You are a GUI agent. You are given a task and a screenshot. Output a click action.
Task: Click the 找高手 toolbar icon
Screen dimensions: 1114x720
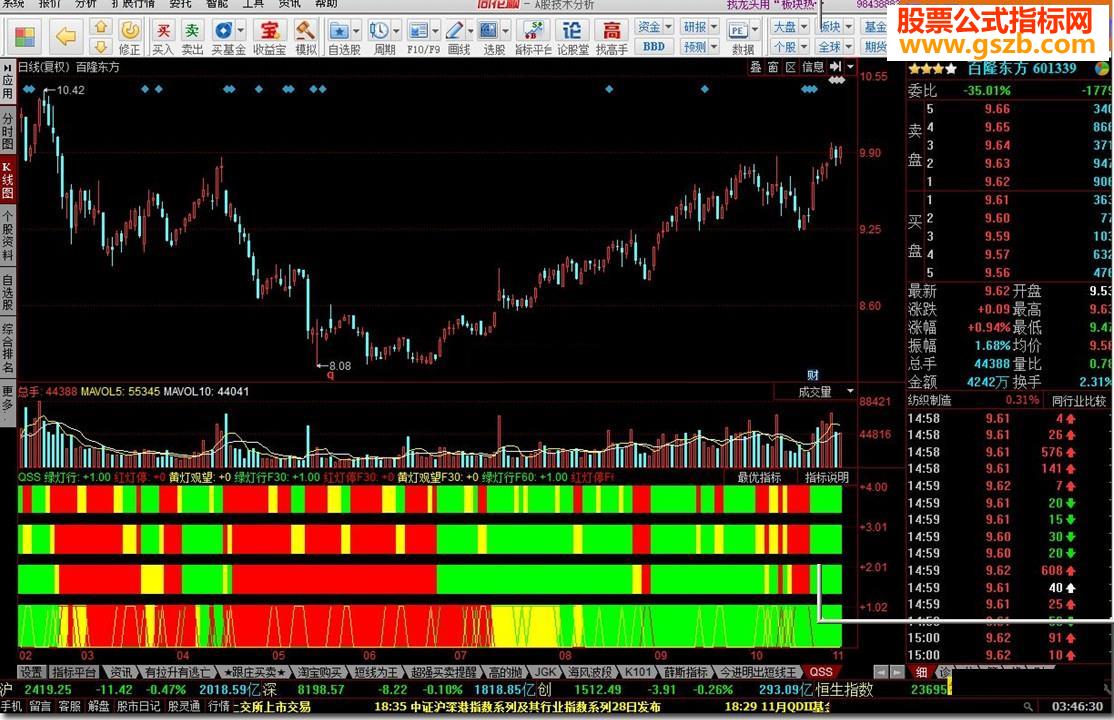612,37
